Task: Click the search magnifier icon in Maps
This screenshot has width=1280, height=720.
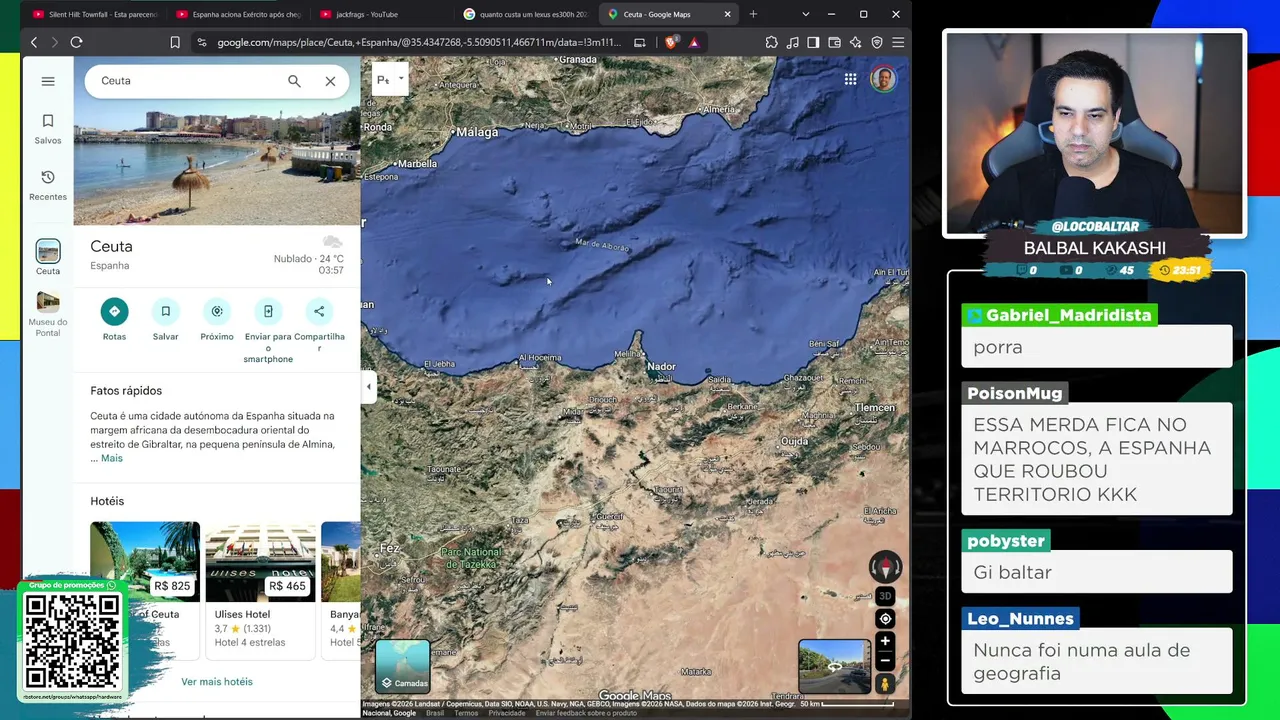Action: [x=294, y=81]
